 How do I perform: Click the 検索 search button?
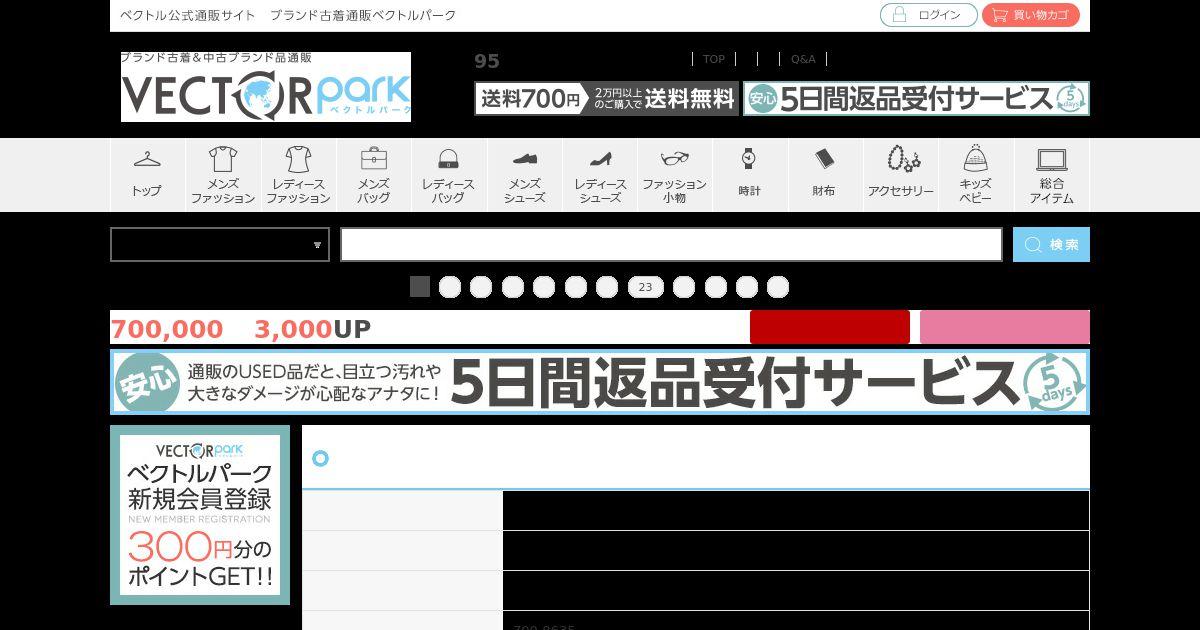point(1051,245)
